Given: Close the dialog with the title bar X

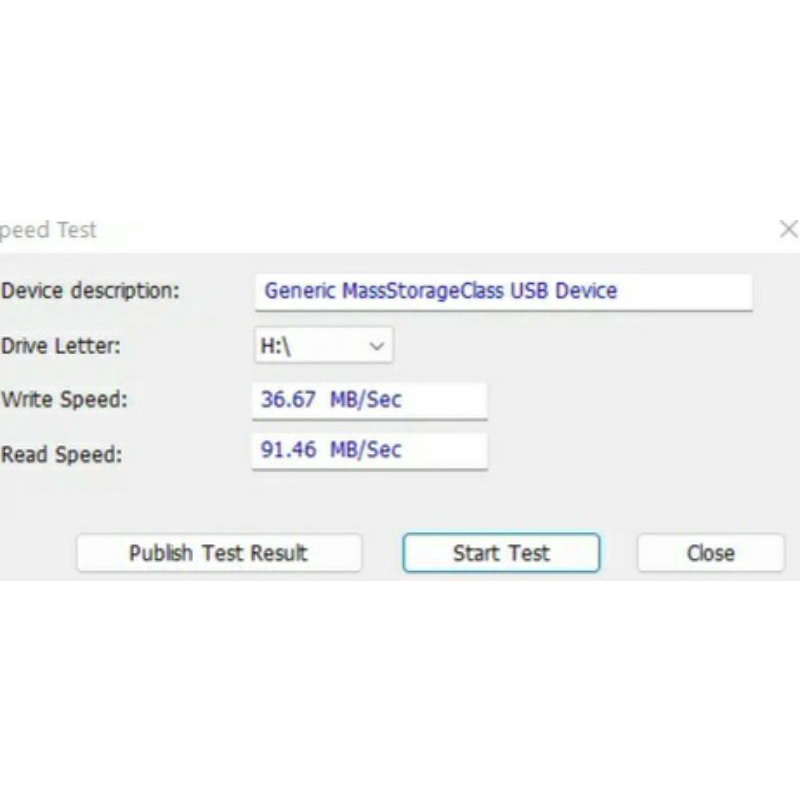Looking at the screenshot, I should (788, 229).
